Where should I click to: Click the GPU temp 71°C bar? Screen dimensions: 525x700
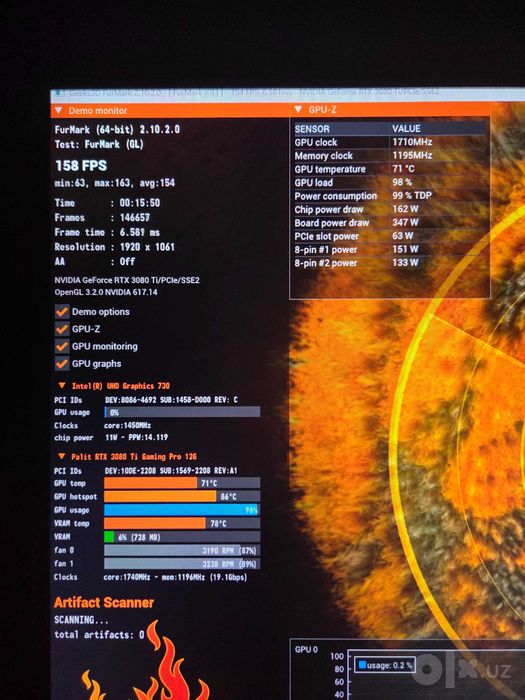click(x=182, y=483)
